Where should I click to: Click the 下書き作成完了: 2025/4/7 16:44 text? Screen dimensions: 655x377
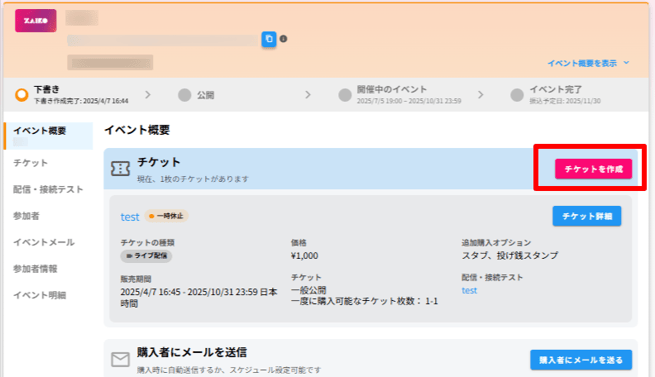point(81,101)
